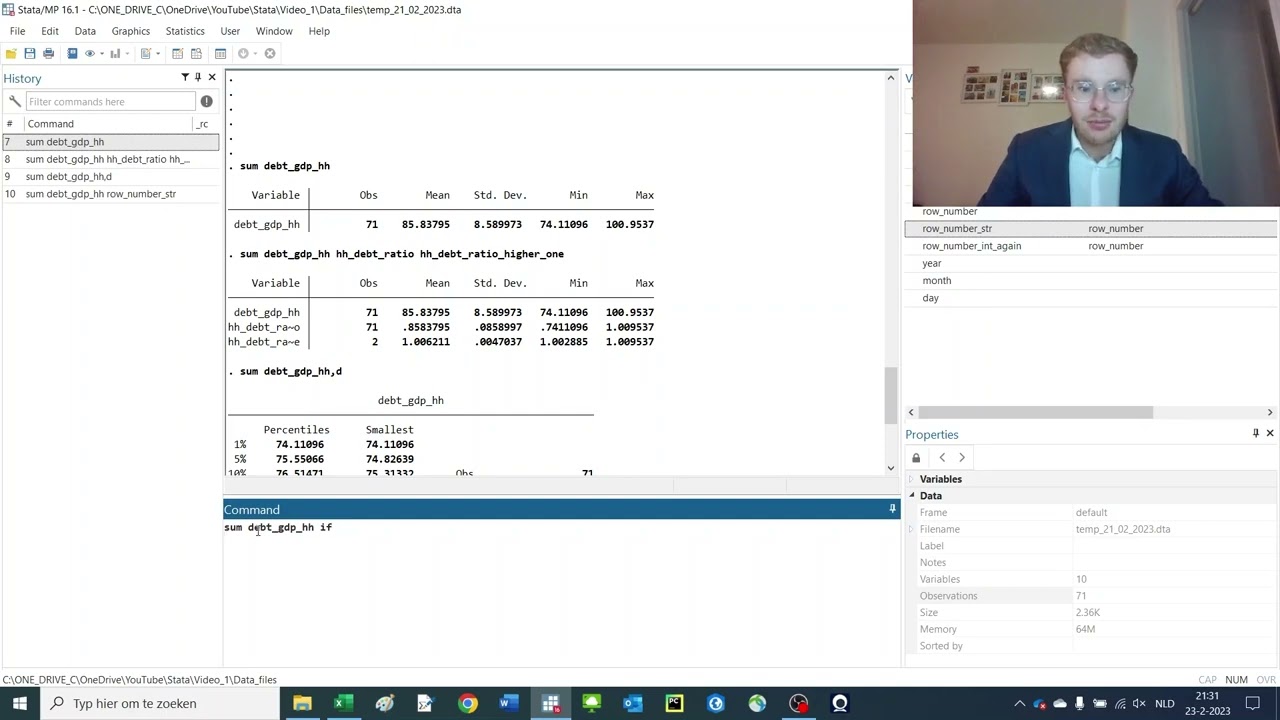Open Word from the taskbar
This screenshot has width=1280, height=720.
pyautogui.click(x=508, y=703)
